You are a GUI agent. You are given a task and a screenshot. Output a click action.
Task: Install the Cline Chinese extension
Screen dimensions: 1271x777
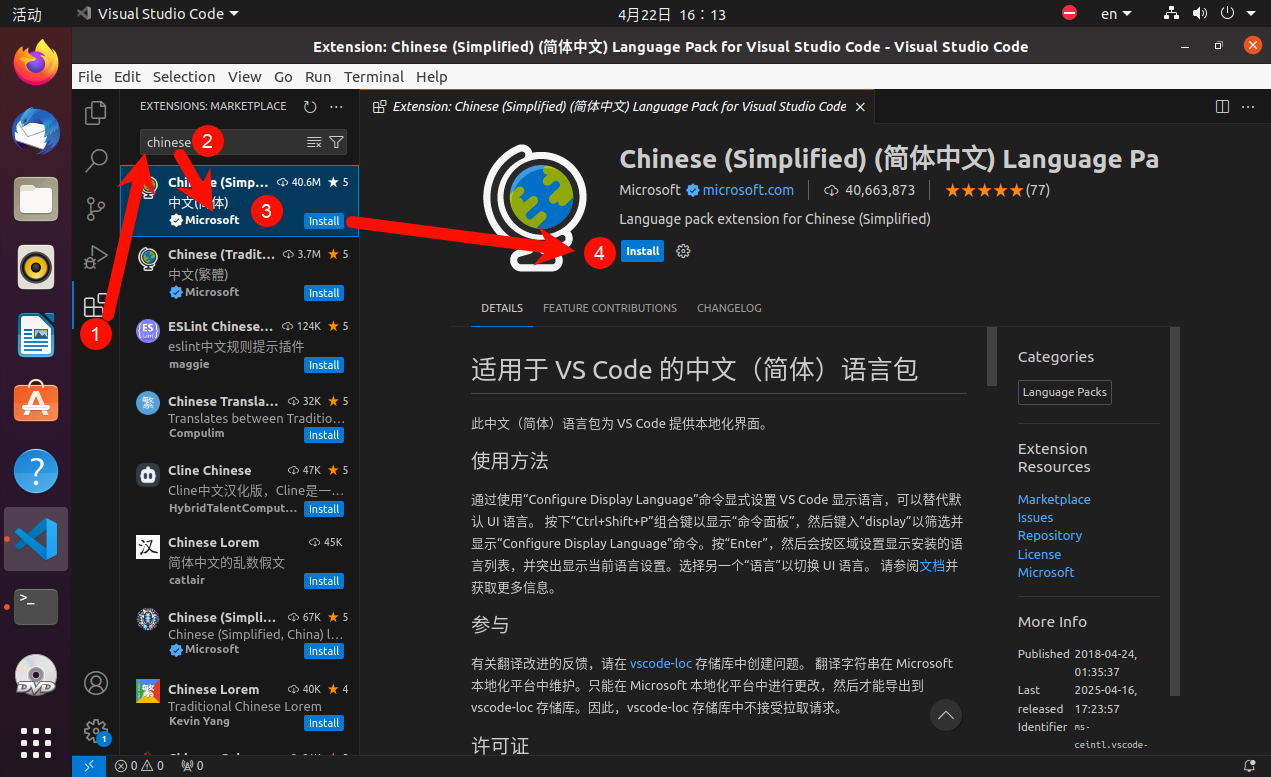click(x=324, y=509)
